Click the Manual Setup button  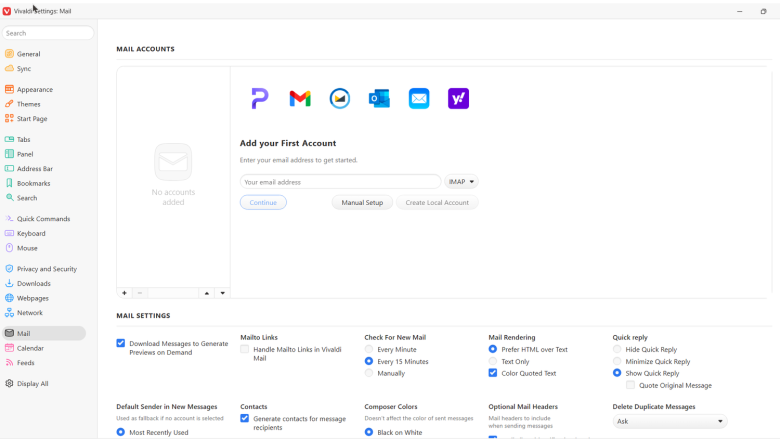[362, 202]
